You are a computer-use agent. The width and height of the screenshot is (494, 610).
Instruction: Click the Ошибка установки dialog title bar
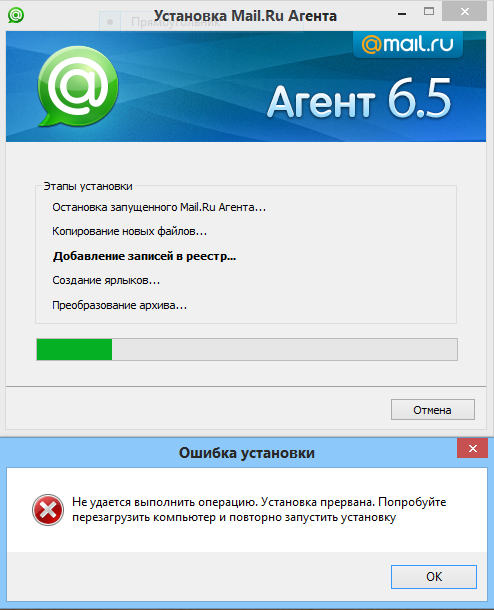coord(247,453)
